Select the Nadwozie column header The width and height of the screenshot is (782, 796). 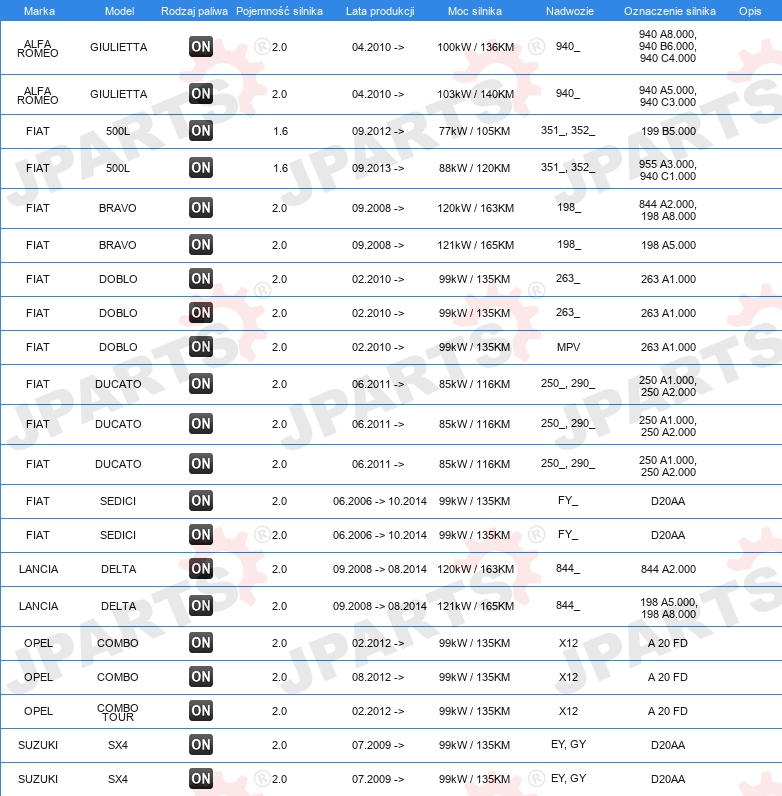[x=570, y=11]
